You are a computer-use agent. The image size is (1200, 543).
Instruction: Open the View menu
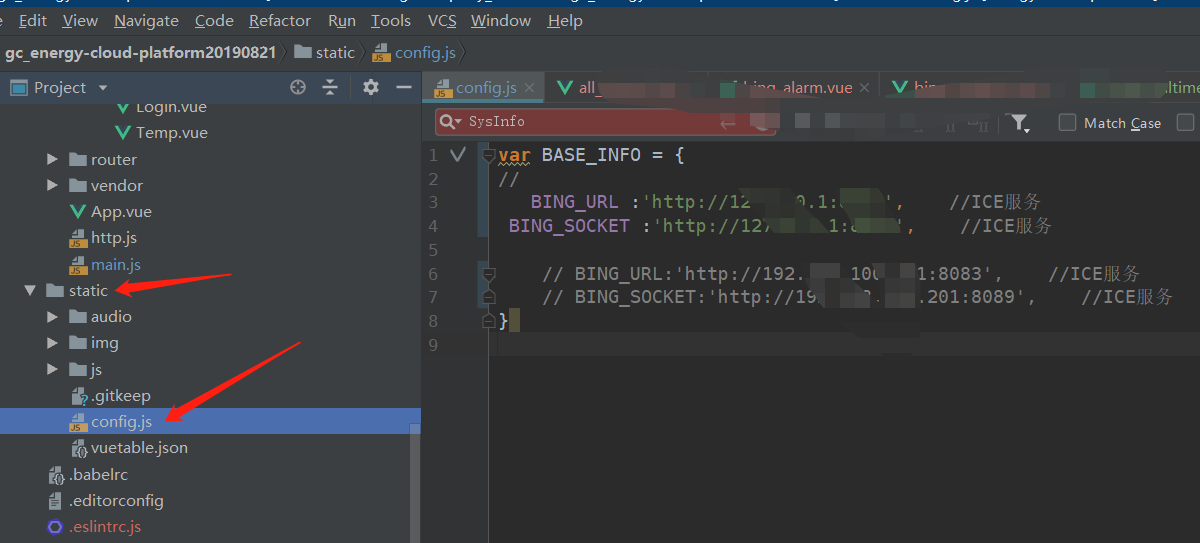click(80, 20)
